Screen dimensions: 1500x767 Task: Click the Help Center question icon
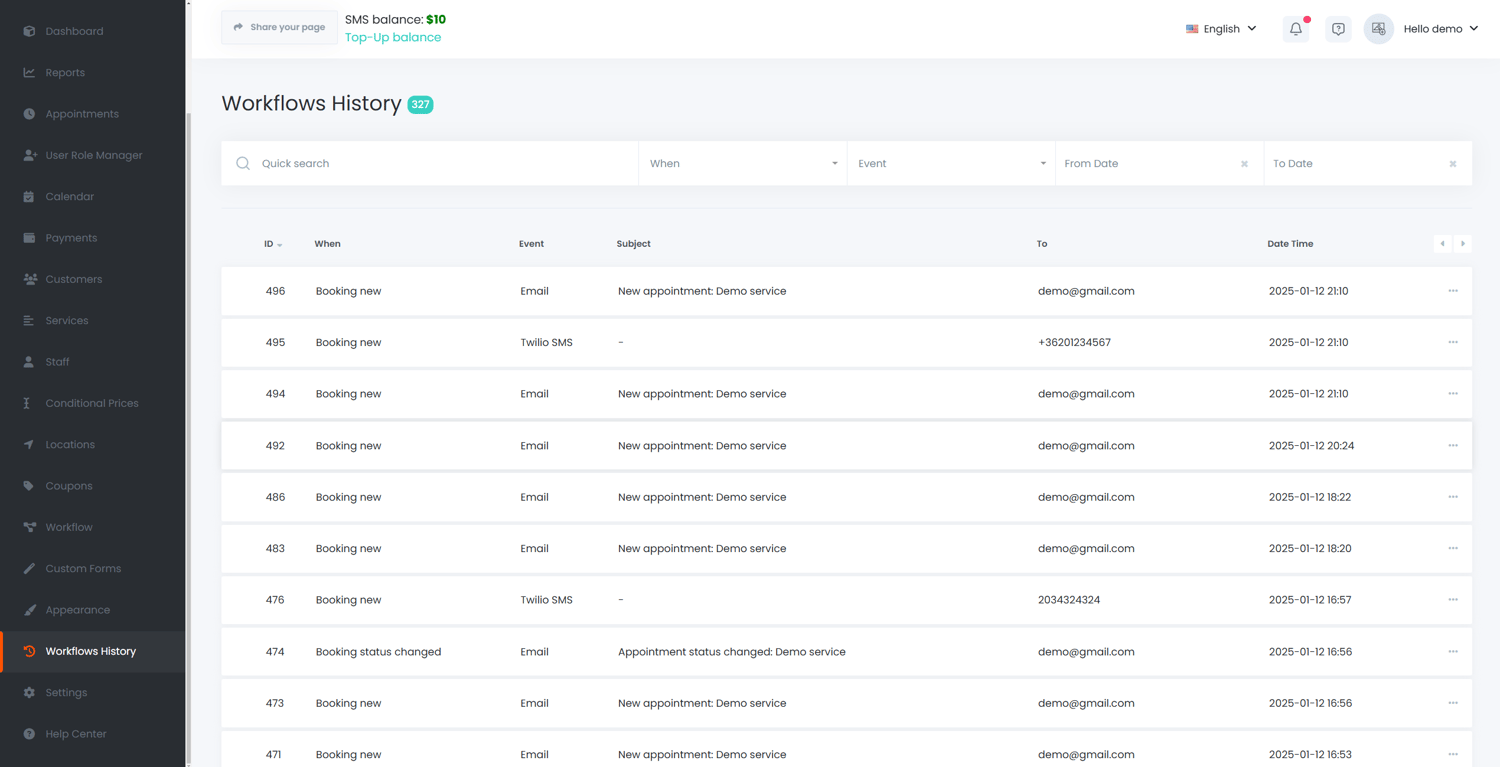tap(29, 734)
